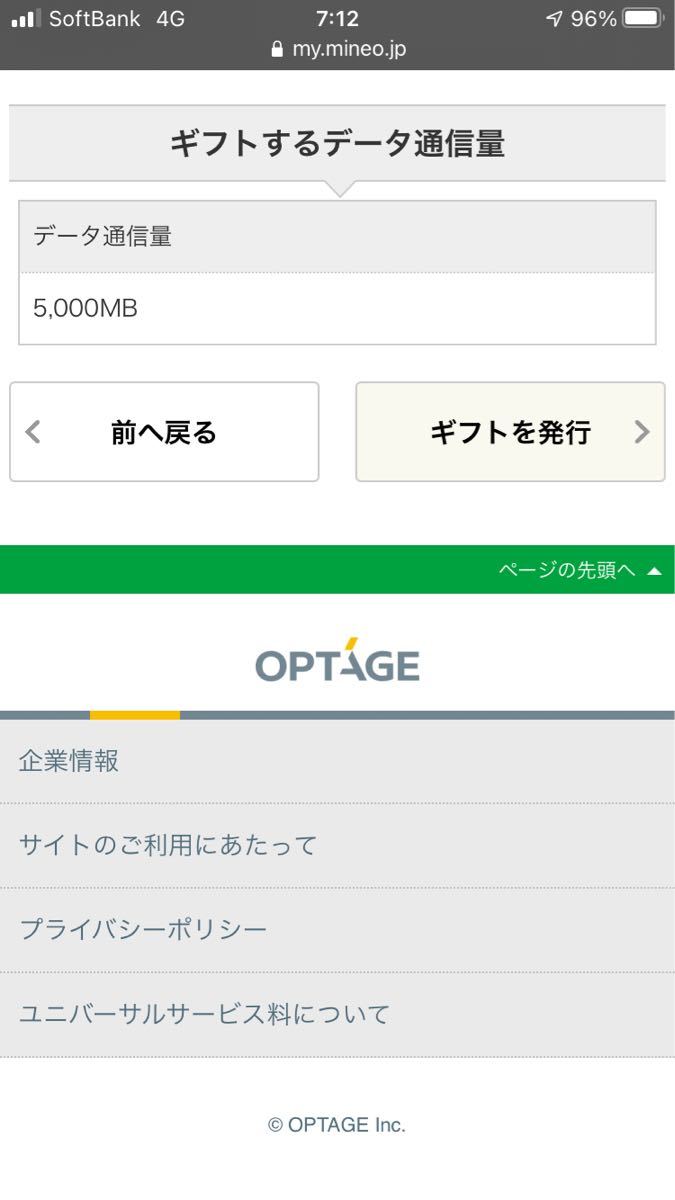Open プライバシーポリシー link
675x1200 pixels.
pyautogui.click(x=337, y=930)
